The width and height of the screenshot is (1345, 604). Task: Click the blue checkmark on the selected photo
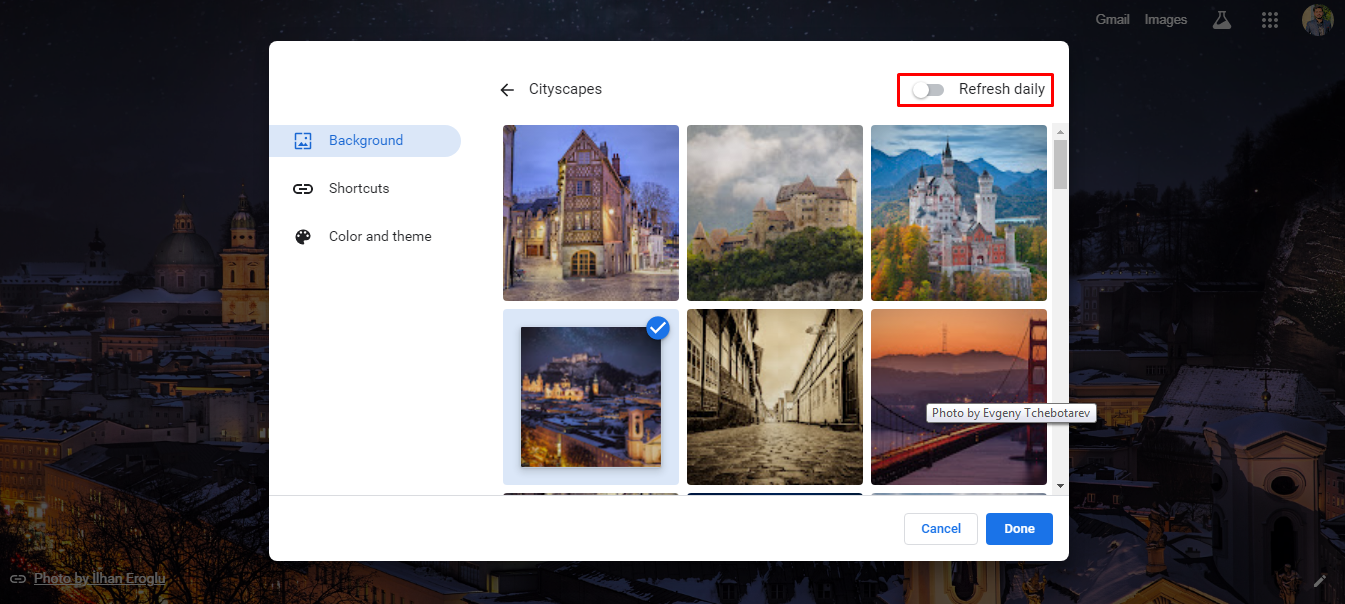tap(658, 327)
